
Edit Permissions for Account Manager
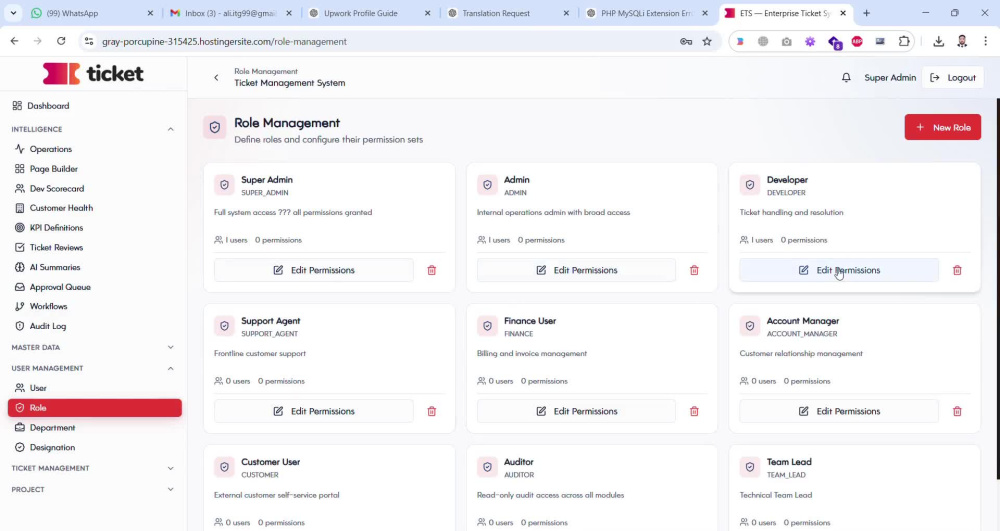839,411
